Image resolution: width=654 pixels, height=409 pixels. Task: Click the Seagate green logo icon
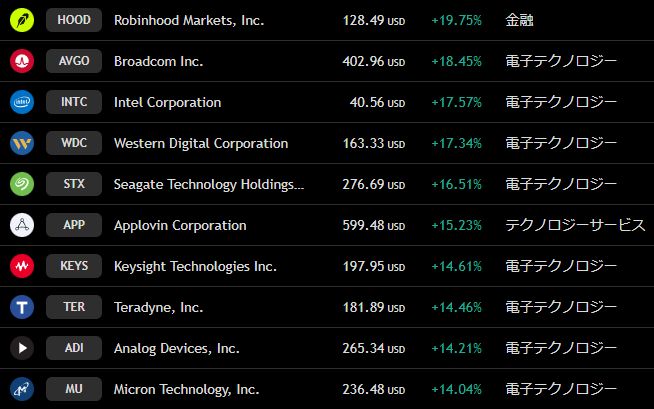pos(22,184)
